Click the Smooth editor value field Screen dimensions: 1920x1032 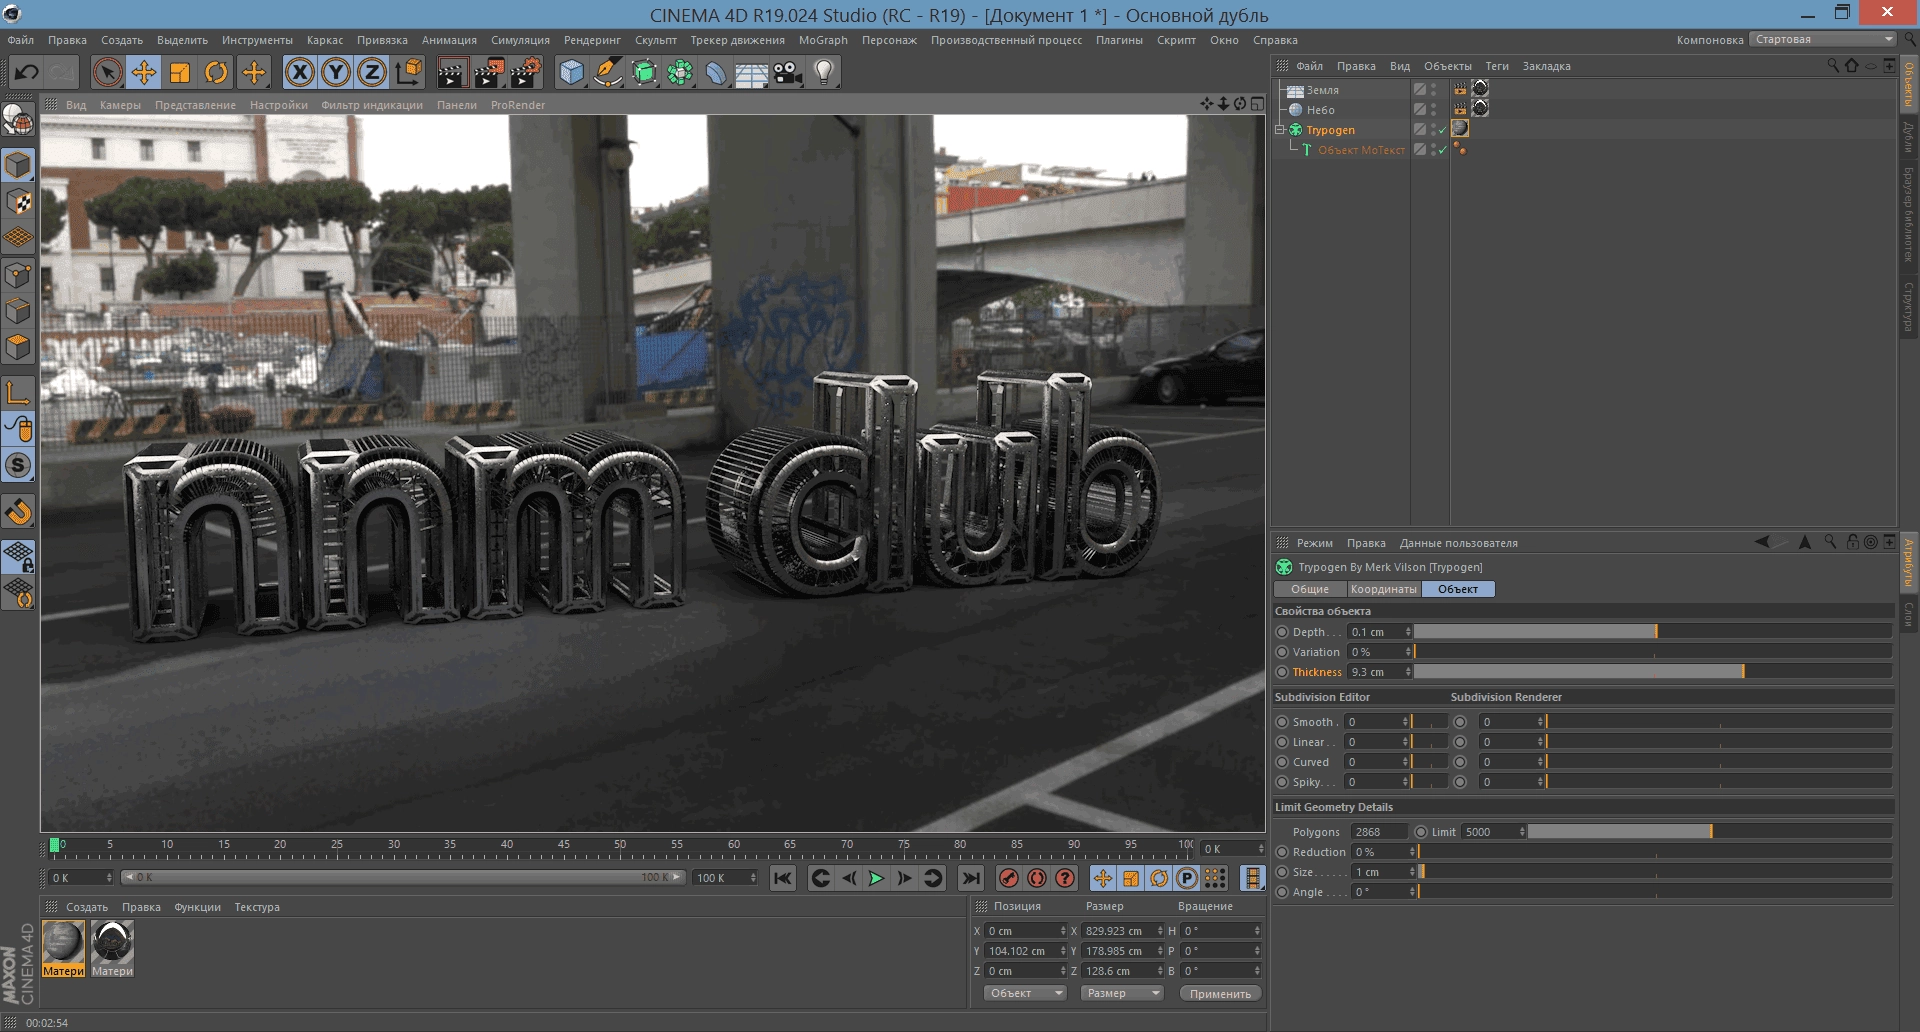tap(1372, 722)
